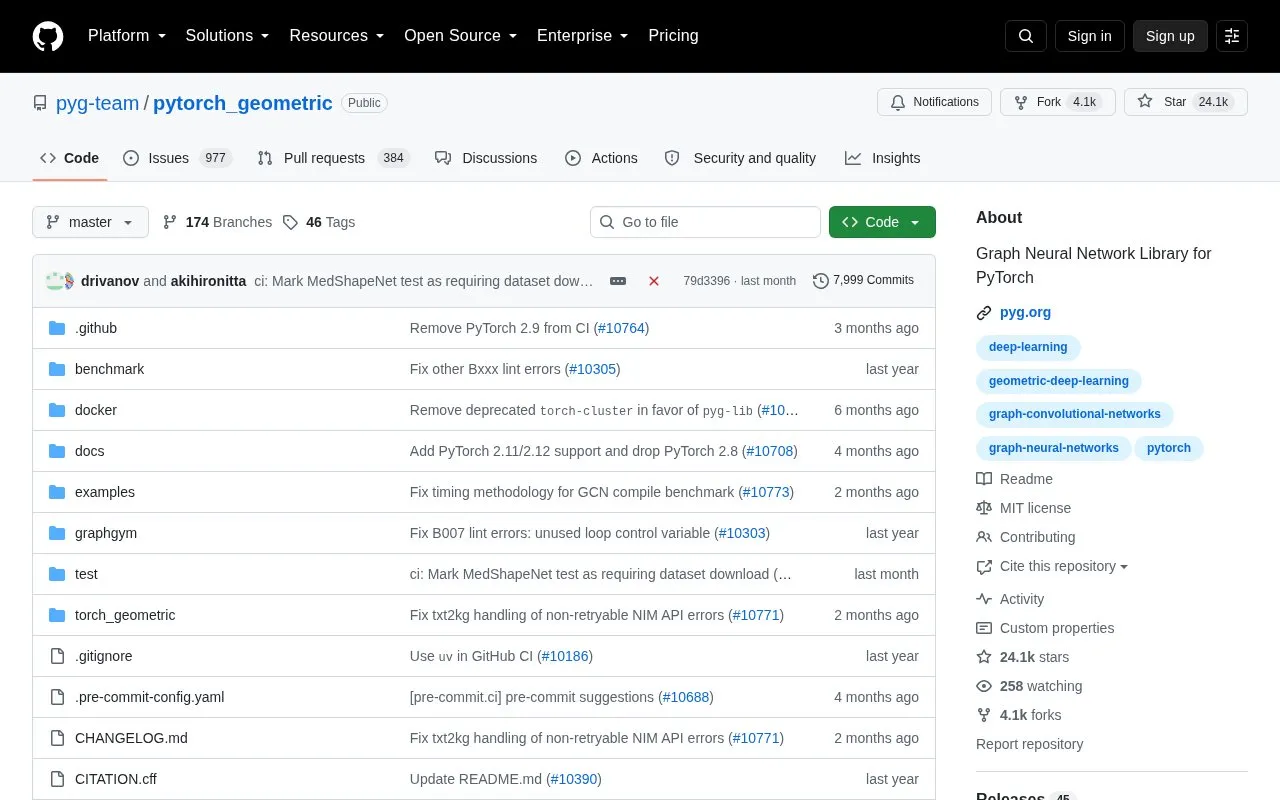Click the Notifications button
The image size is (1280, 800).
pyautogui.click(x=934, y=102)
